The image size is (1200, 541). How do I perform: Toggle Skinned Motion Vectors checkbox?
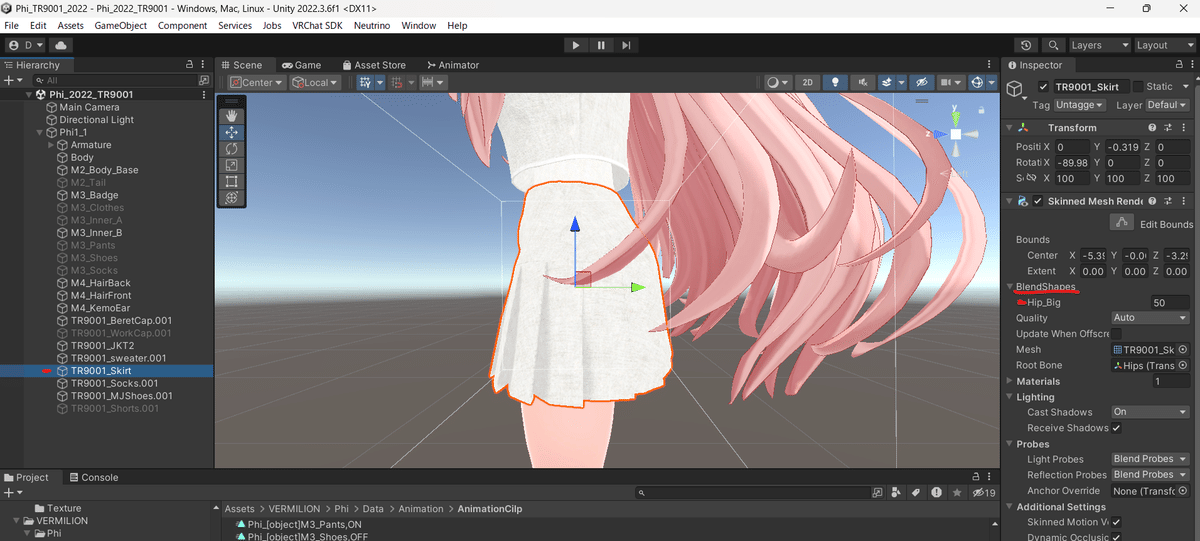1116,522
